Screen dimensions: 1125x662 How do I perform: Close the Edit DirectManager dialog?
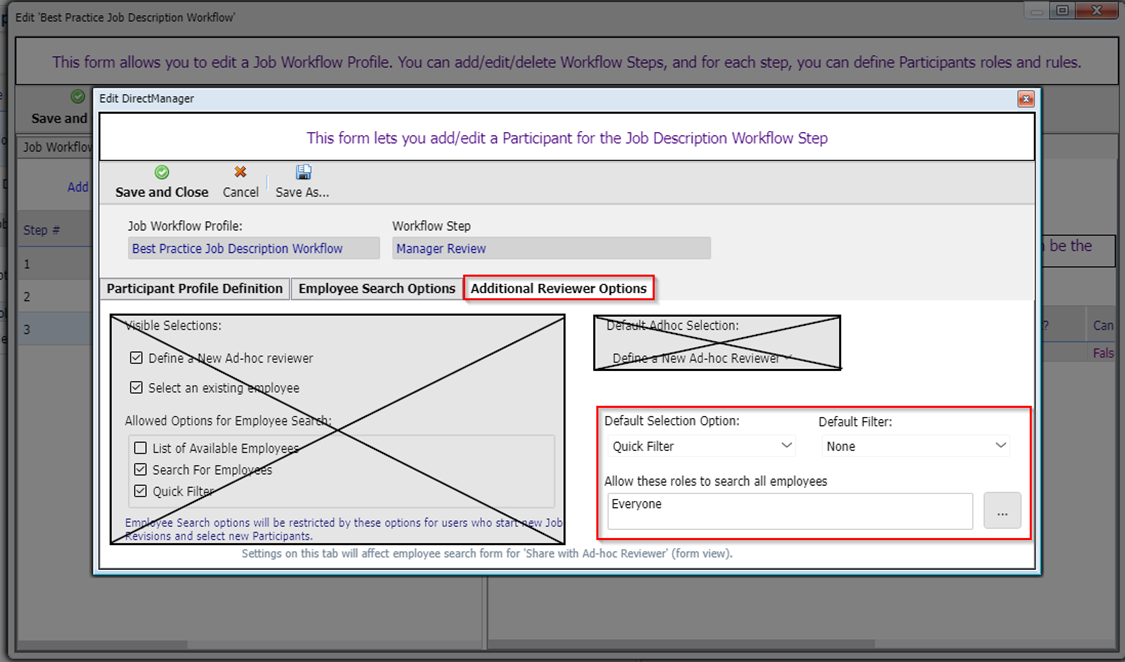click(x=1025, y=99)
